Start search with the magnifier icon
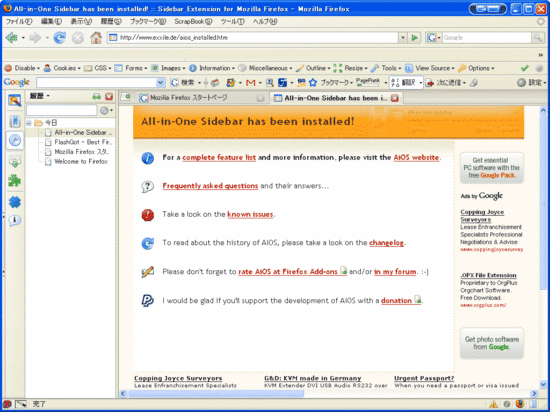This screenshot has width=550, height=412. (x=537, y=37)
